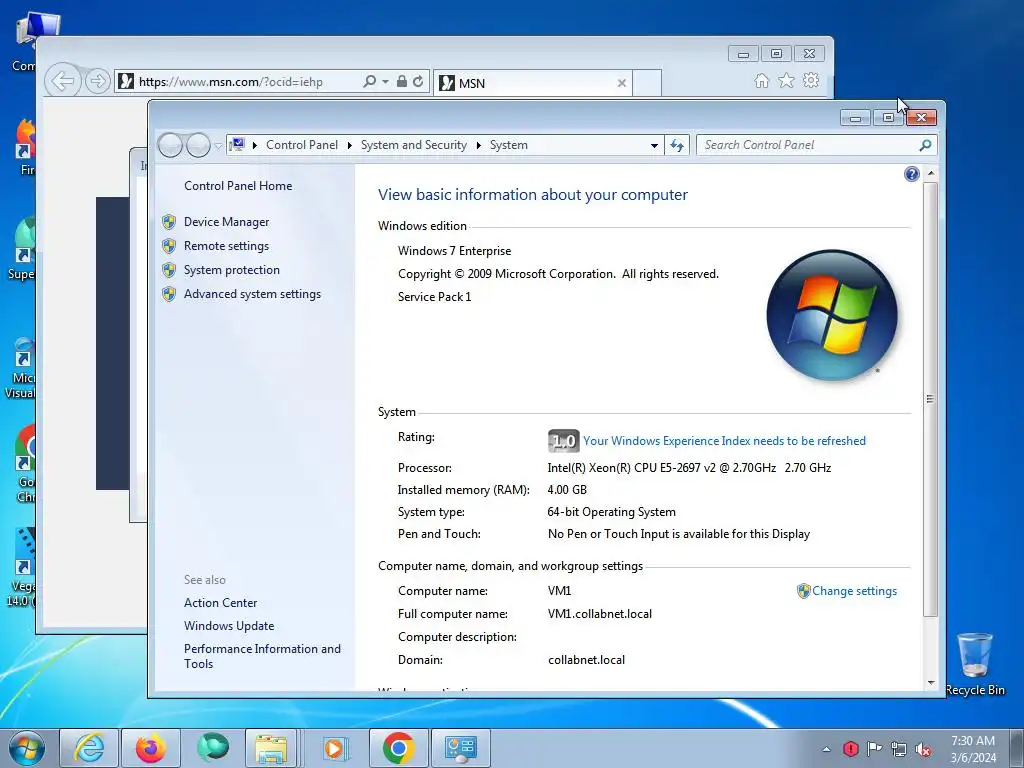
Task: Select Control Panel in the breadcrumb
Action: (302, 145)
